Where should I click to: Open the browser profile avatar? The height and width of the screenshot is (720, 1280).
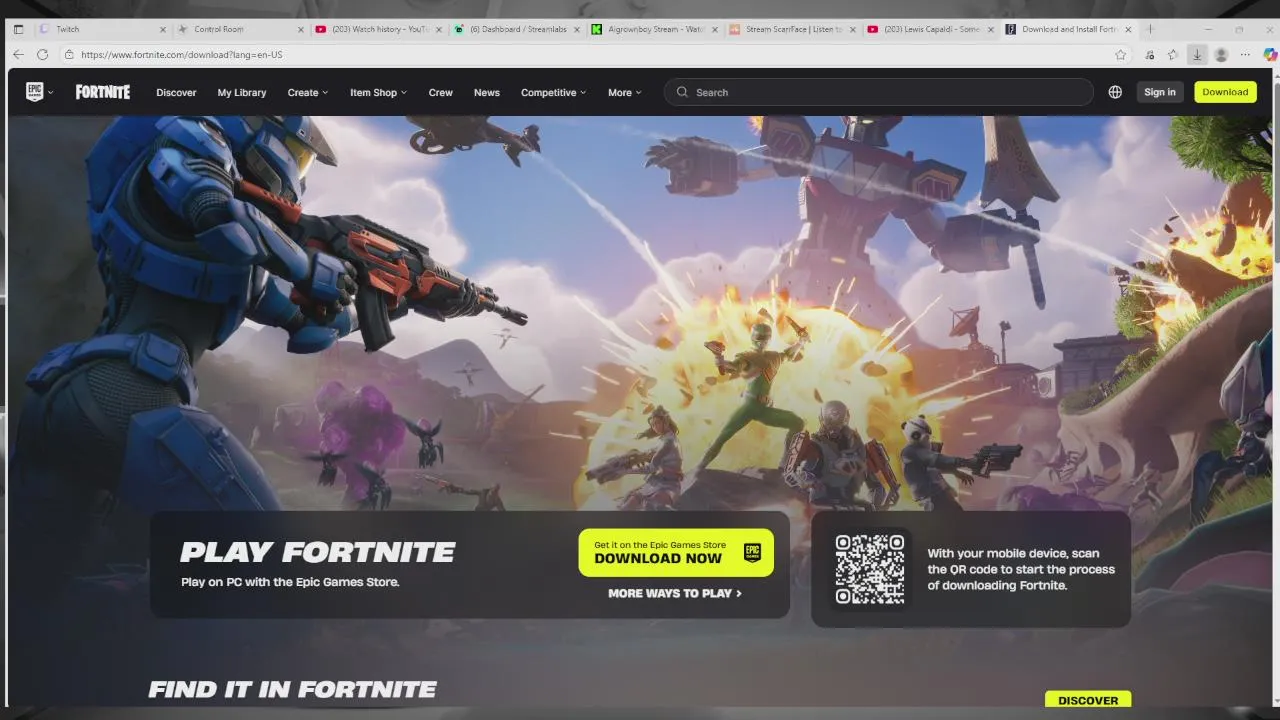[1221, 55]
